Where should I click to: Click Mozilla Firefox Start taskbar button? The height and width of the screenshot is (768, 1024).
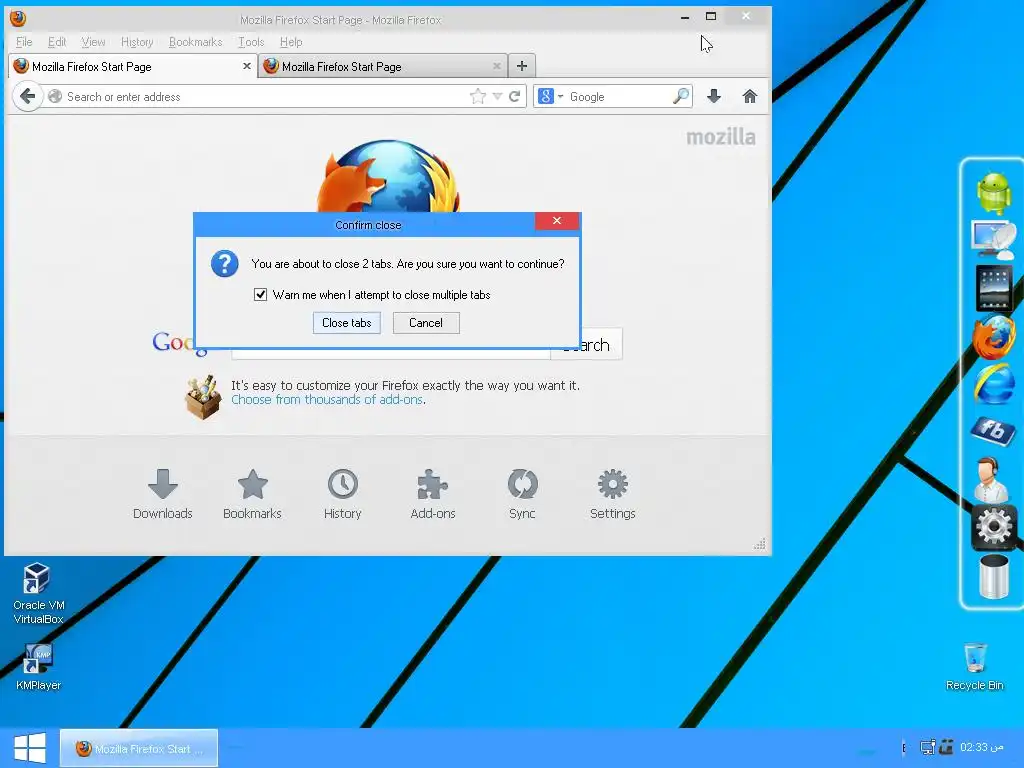point(139,748)
